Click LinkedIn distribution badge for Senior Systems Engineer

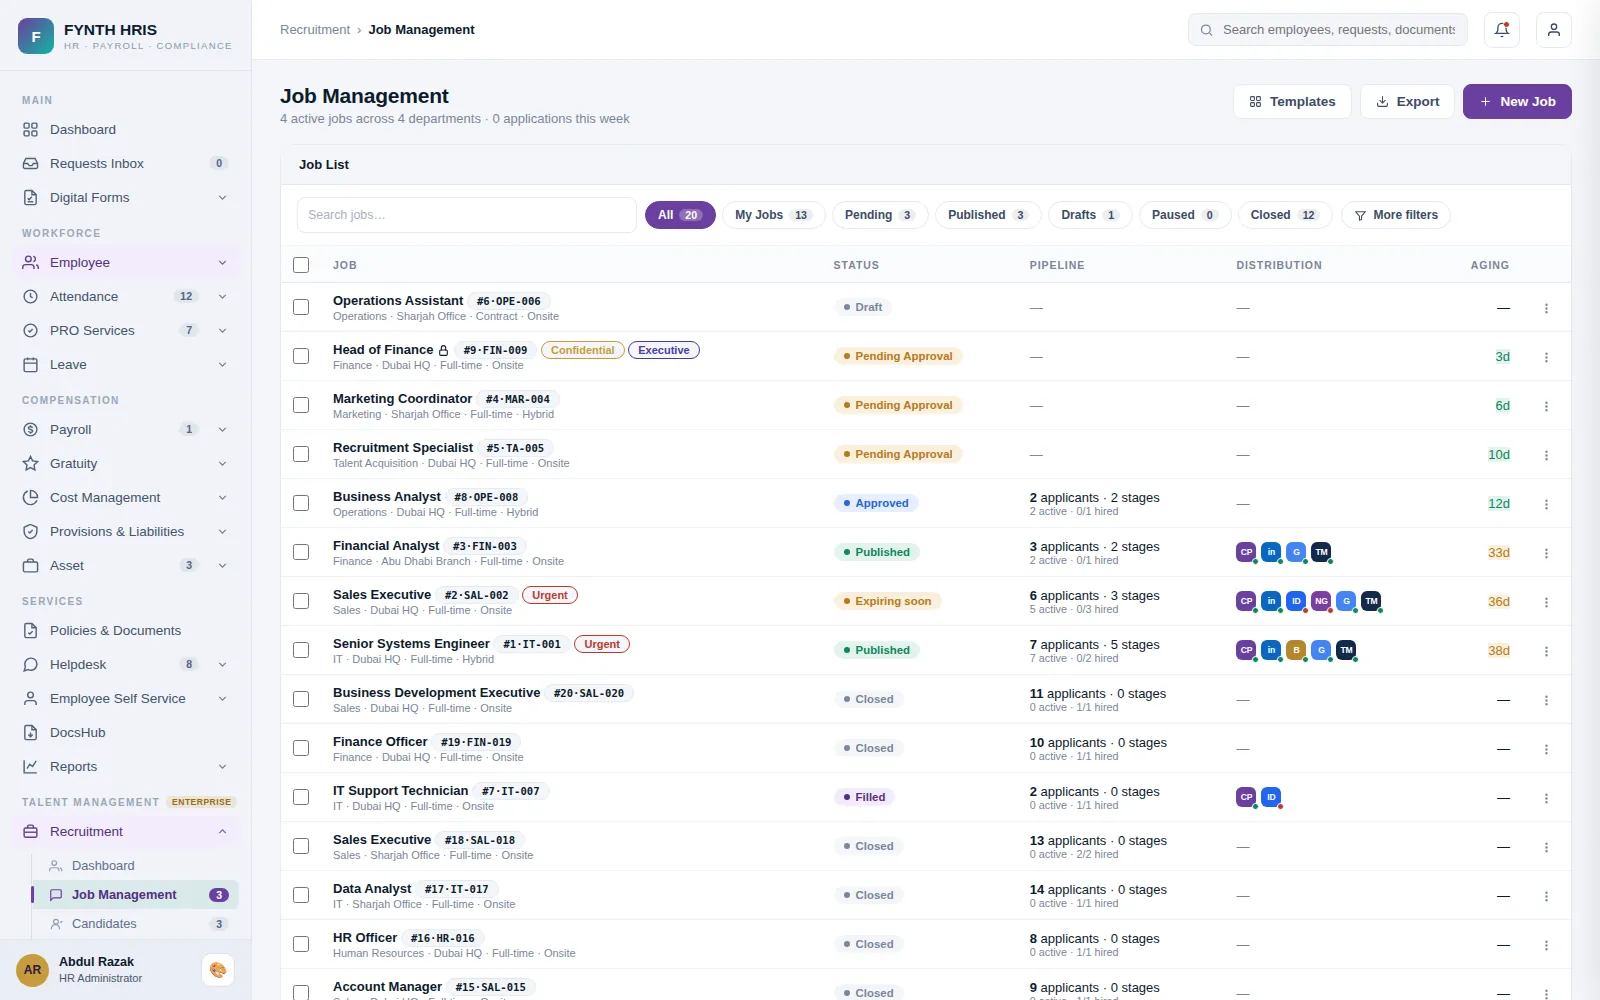(x=1271, y=650)
